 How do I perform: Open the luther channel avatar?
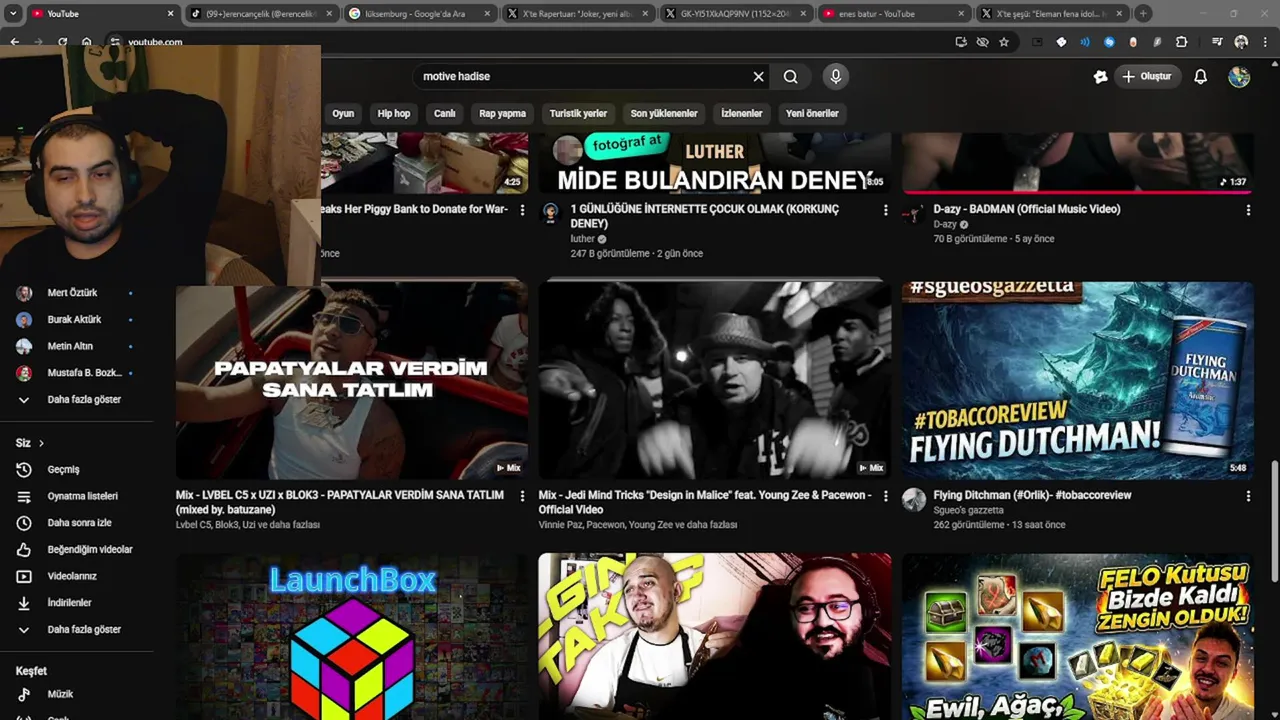coord(550,213)
